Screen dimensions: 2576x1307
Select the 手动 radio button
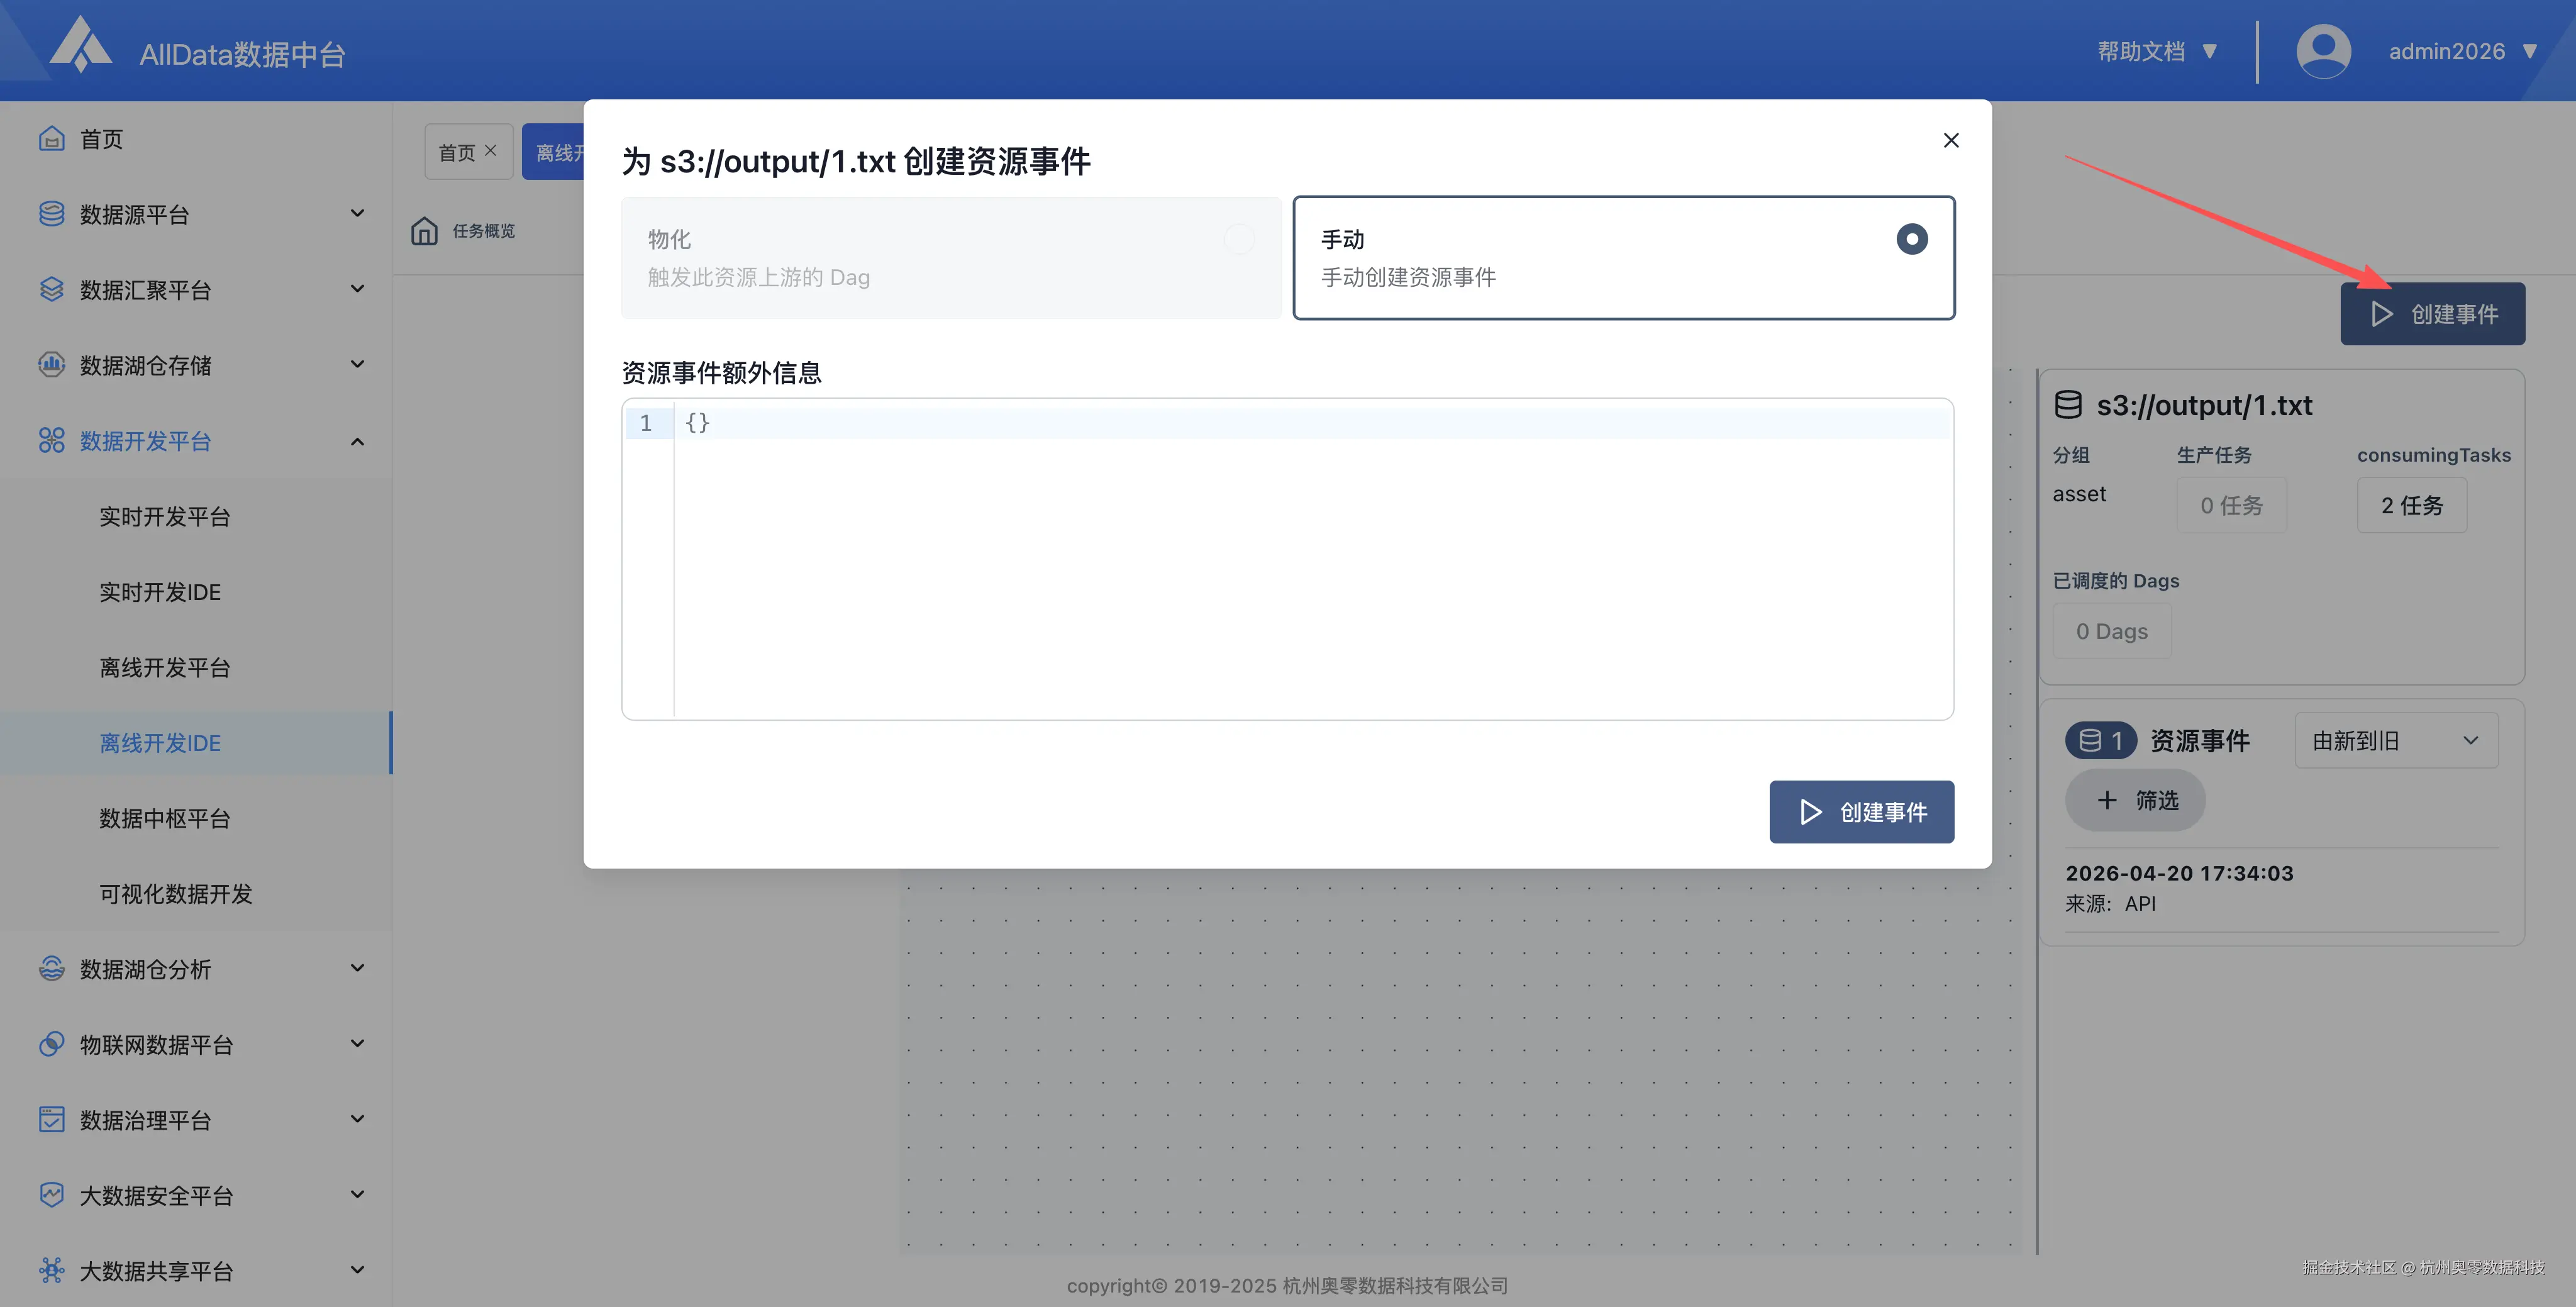tap(1911, 238)
